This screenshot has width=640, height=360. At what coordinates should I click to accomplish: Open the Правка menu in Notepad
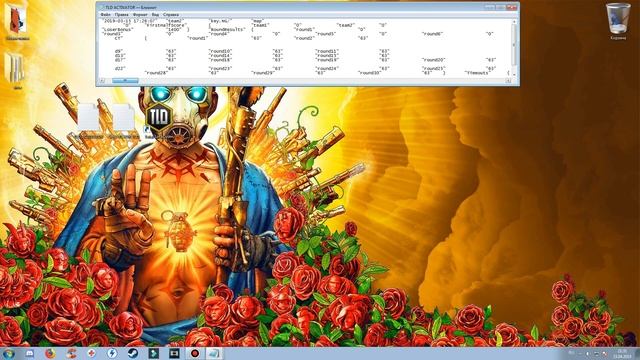pos(122,15)
